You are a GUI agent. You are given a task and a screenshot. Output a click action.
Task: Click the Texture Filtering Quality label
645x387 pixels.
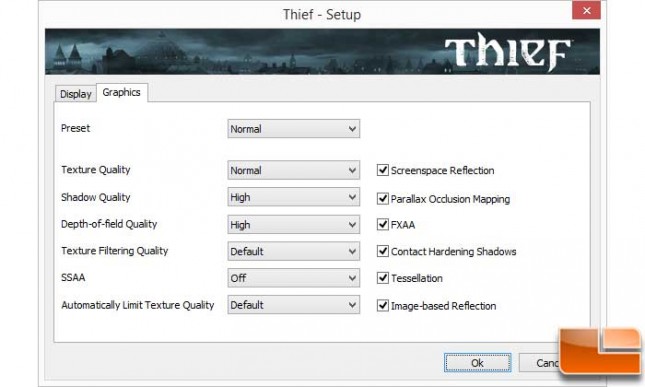(x=114, y=251)
